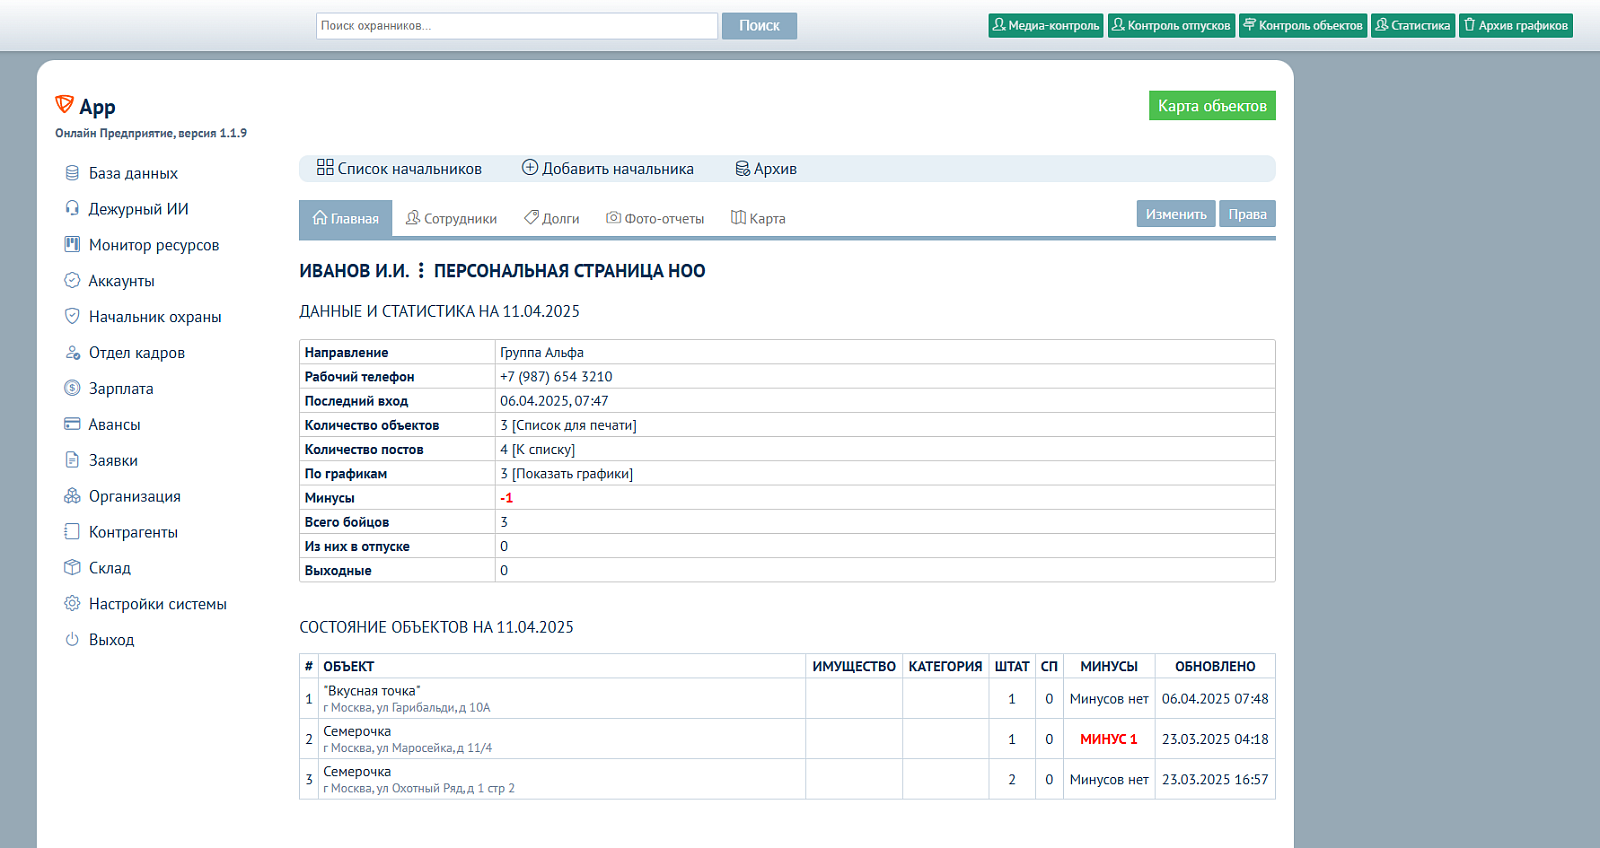Click the Изменить button

(1176, 214)
